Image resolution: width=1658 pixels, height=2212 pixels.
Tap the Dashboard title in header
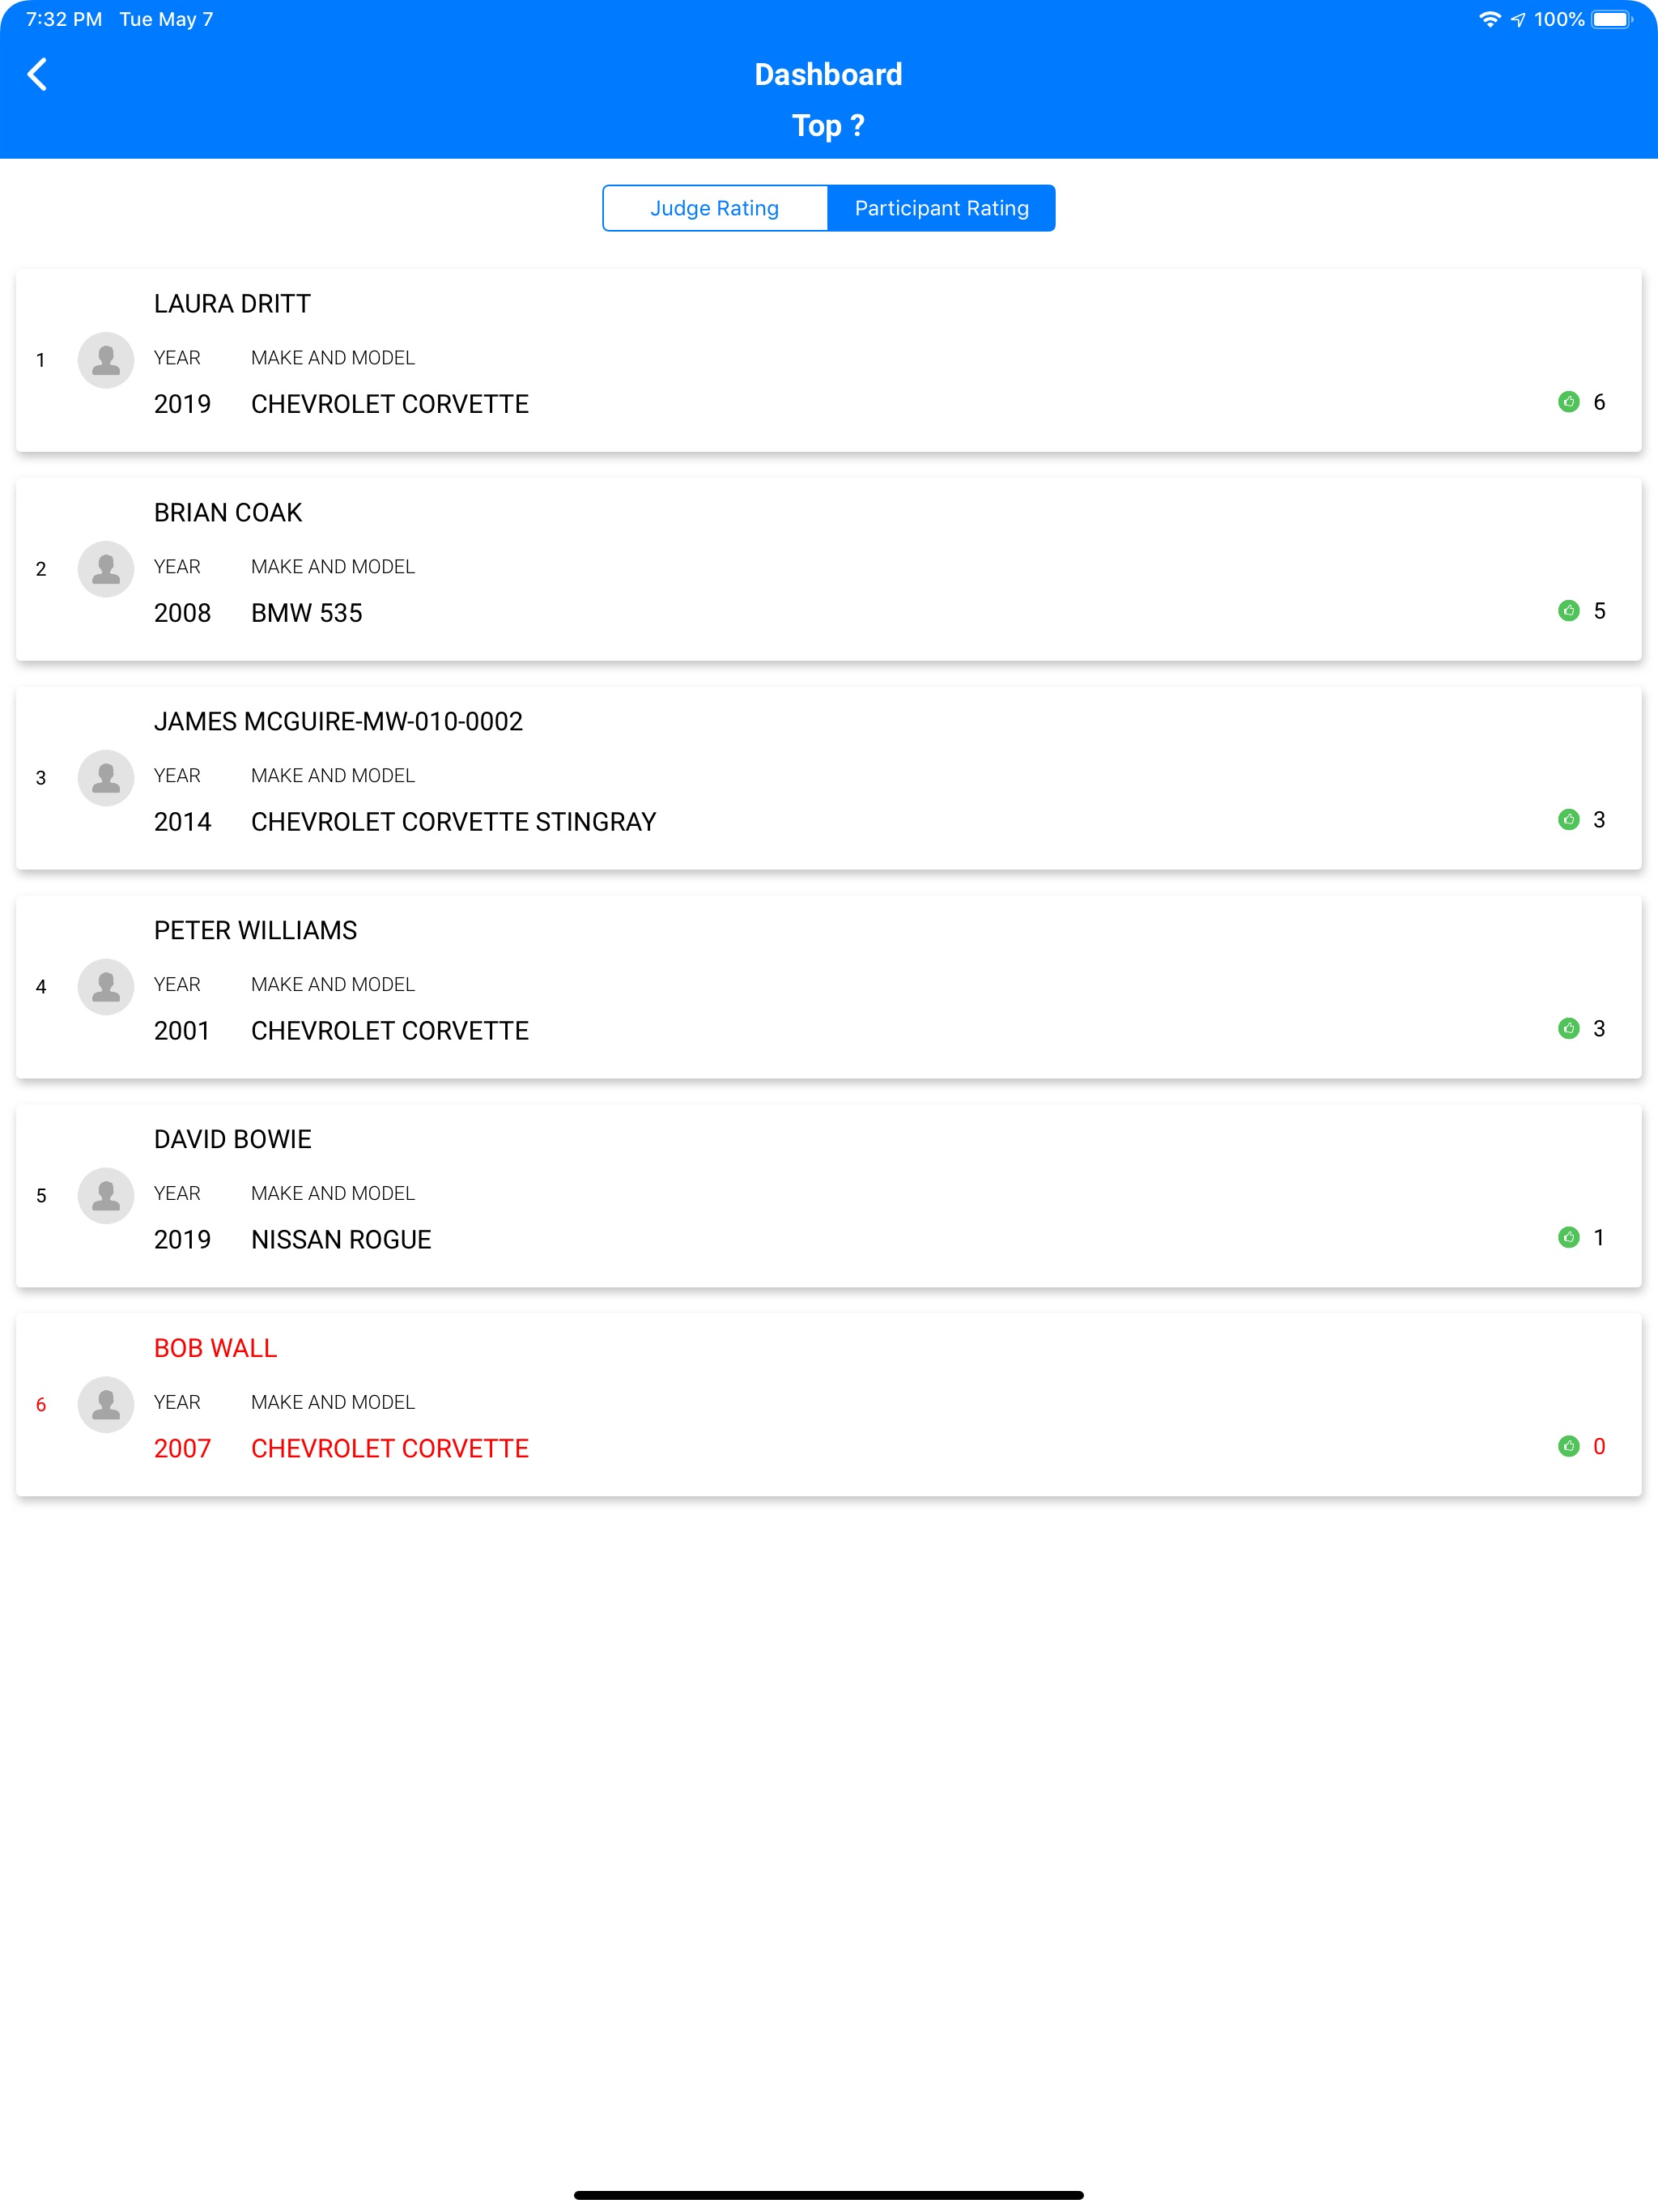pyautogui.click(x=828, y=75)
